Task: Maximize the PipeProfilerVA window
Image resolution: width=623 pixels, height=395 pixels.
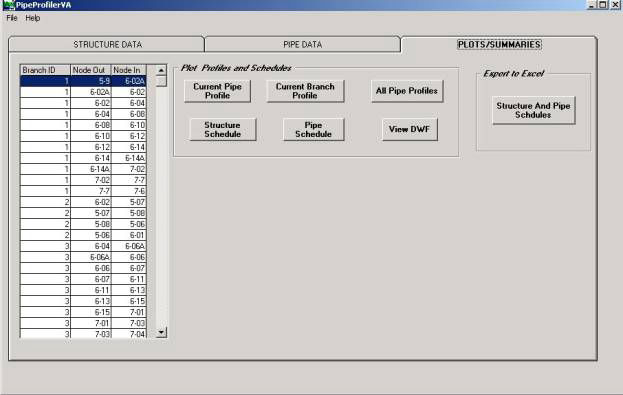Action: pos(602,5)
